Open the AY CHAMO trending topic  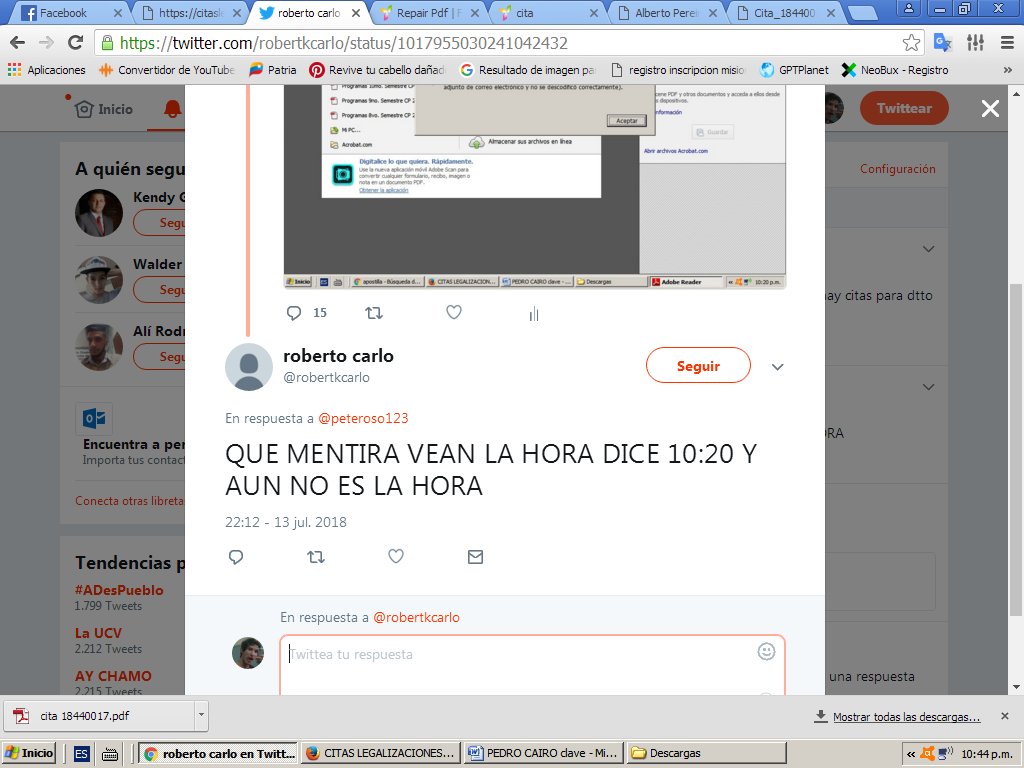click(114, 677)
